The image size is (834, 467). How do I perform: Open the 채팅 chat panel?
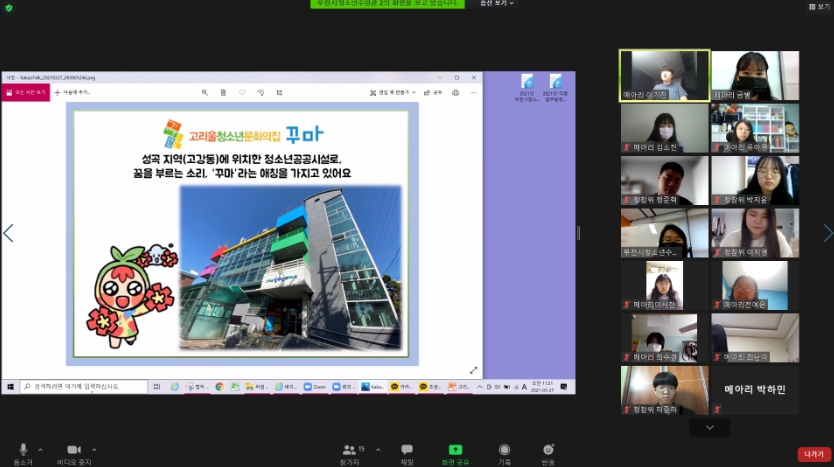(407, 454)
